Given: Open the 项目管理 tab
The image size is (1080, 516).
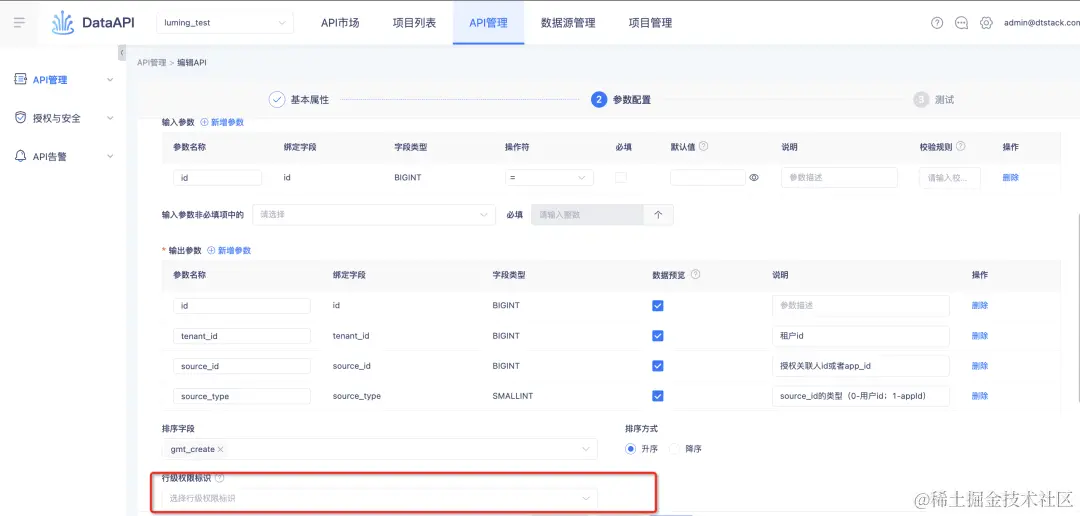Looking at the screenshot, I should pyautogui.click(x=650, y=23).
